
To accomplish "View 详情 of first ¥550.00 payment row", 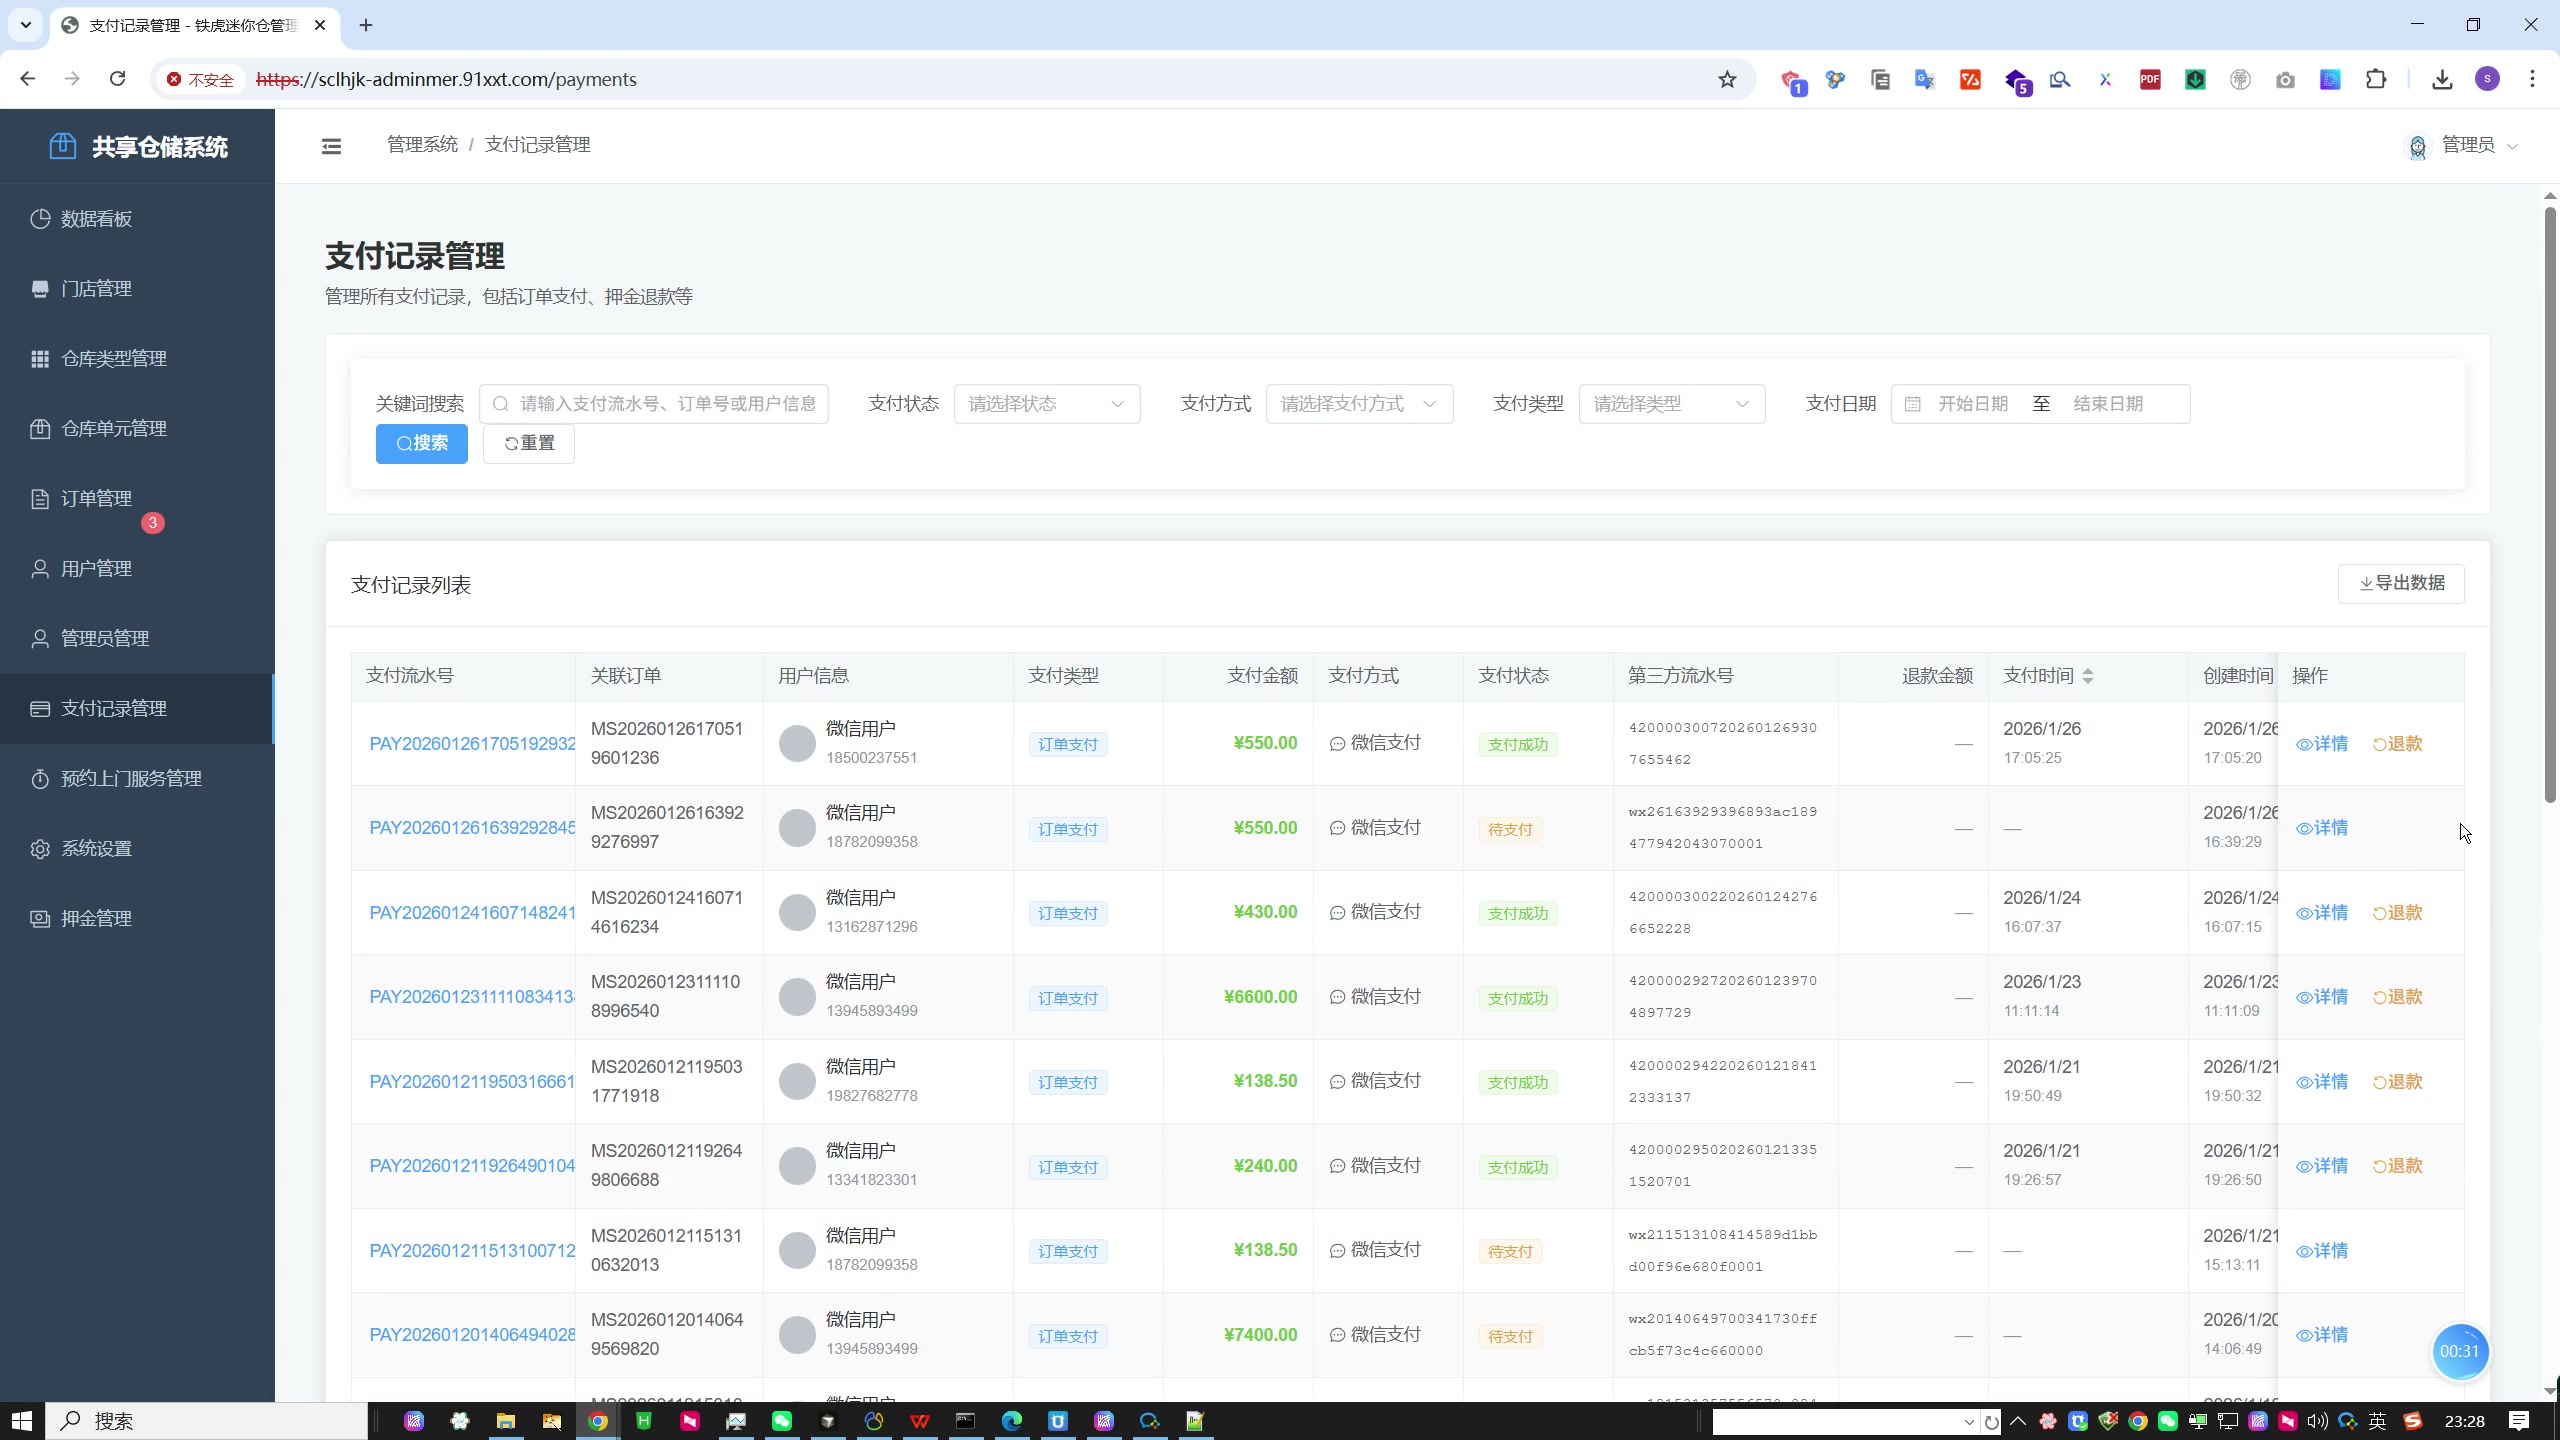I will tap(2321, 744).
